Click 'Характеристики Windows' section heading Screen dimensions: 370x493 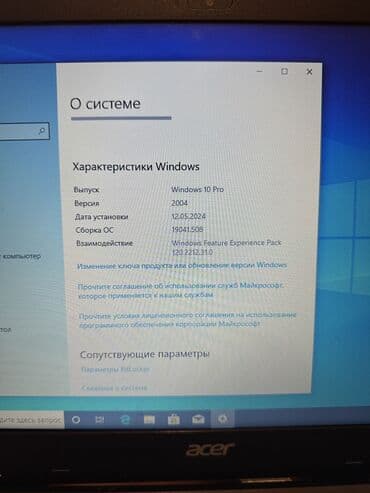tap(136, 166)
